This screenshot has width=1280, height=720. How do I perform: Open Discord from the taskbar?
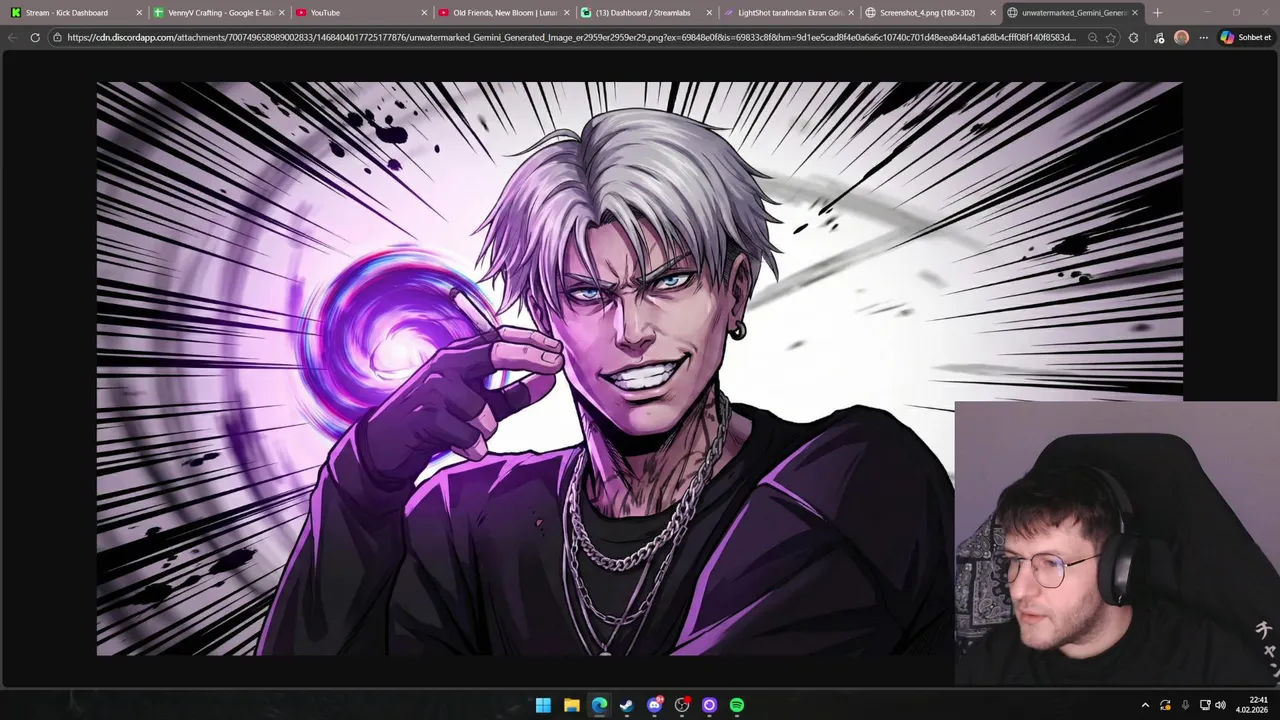coord(655,705)
